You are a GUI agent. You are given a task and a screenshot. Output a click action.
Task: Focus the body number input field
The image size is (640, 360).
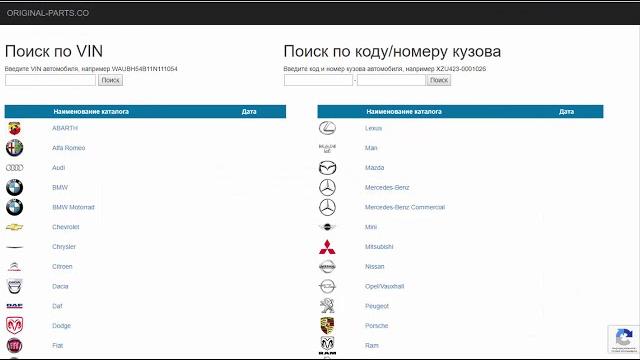tap(391, 80)
